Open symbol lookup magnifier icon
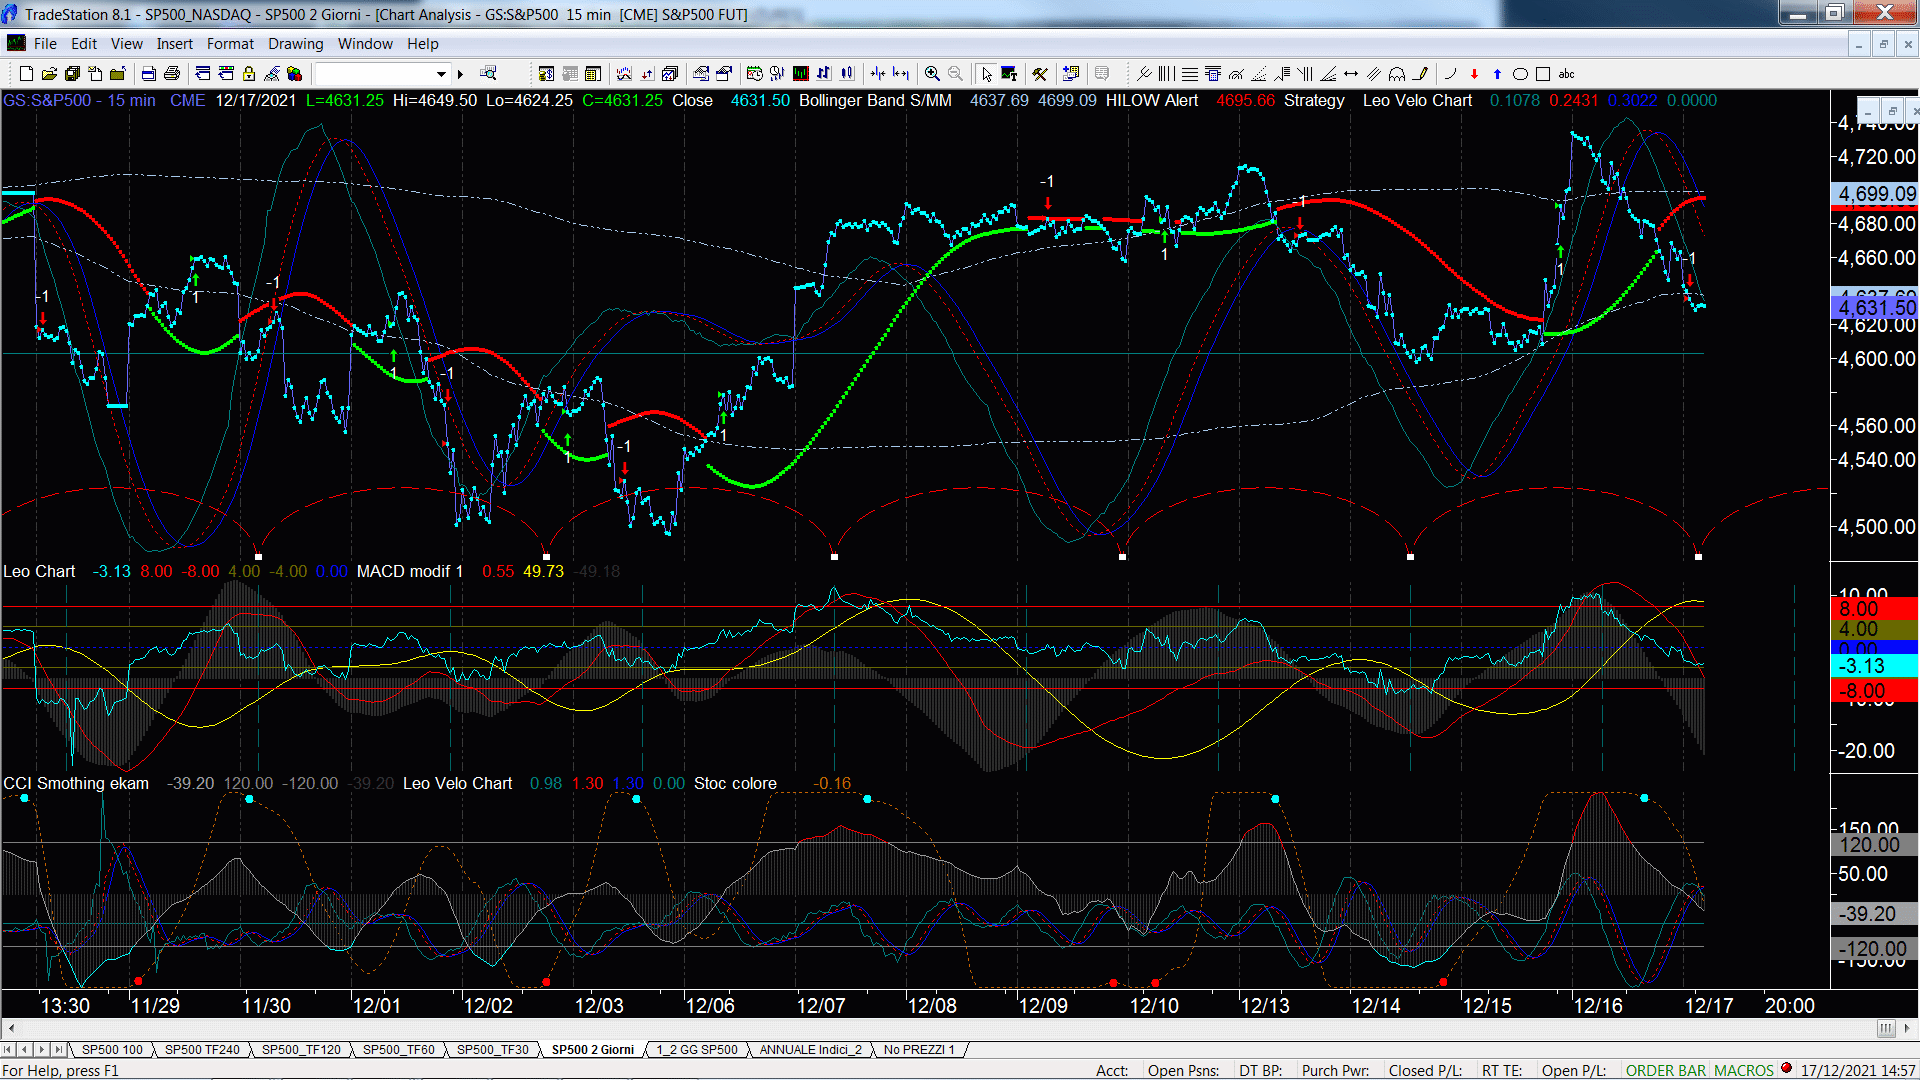This screenshot has height=1080, width=1920. click(x=488, y=74)
